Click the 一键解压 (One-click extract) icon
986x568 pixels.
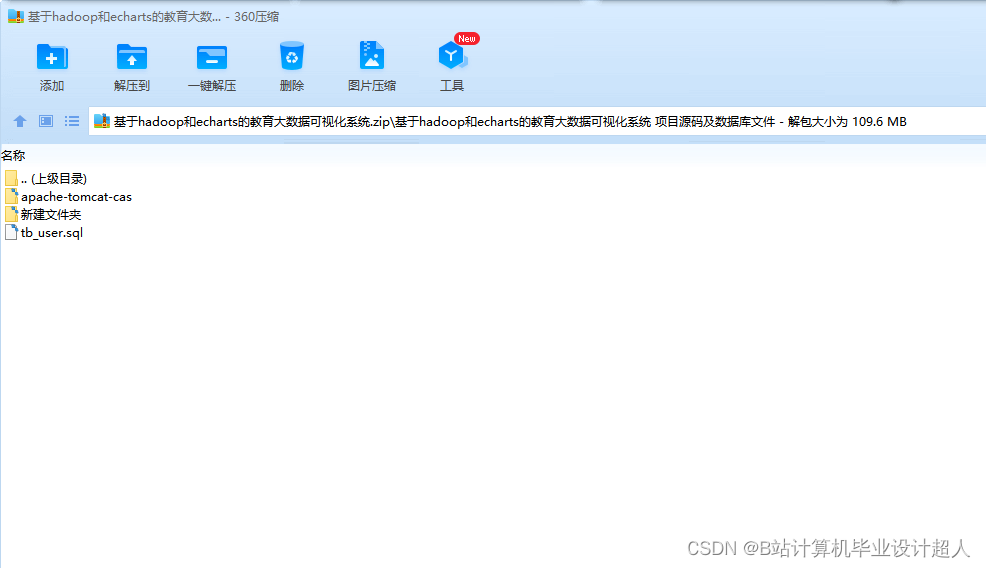211,57
